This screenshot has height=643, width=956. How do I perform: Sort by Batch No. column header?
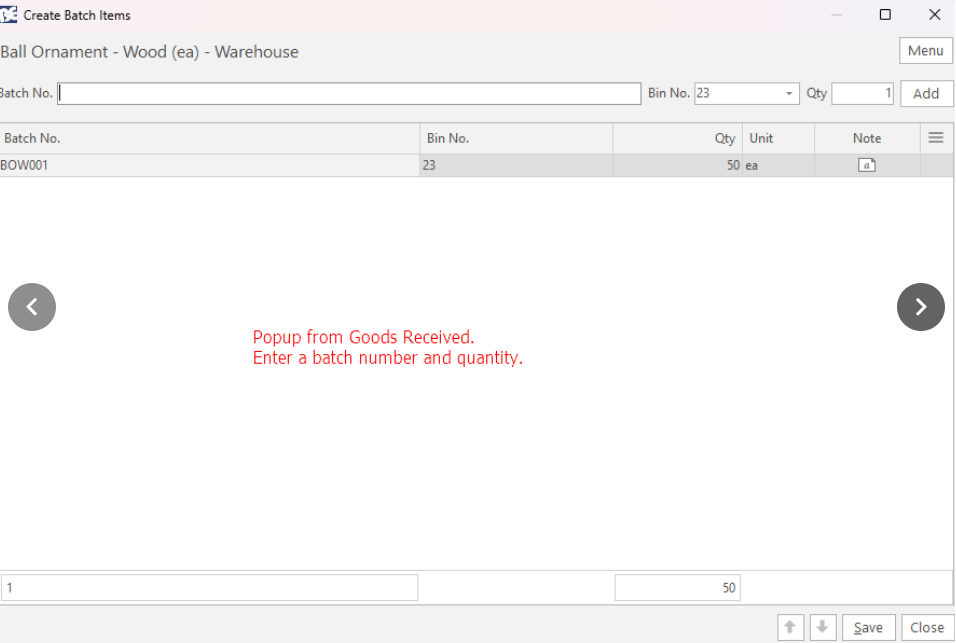[210, 138]
